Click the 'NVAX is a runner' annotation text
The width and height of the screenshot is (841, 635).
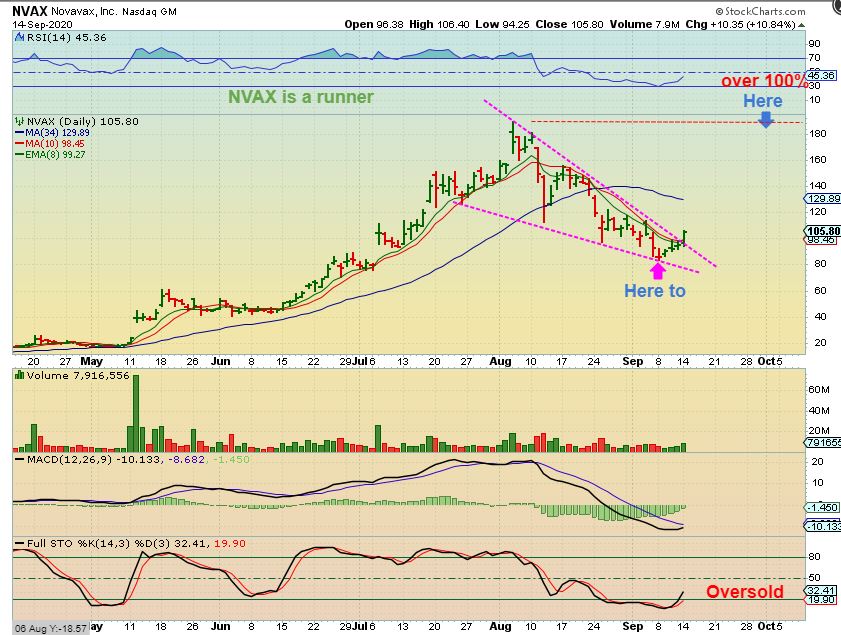point(301,97)
